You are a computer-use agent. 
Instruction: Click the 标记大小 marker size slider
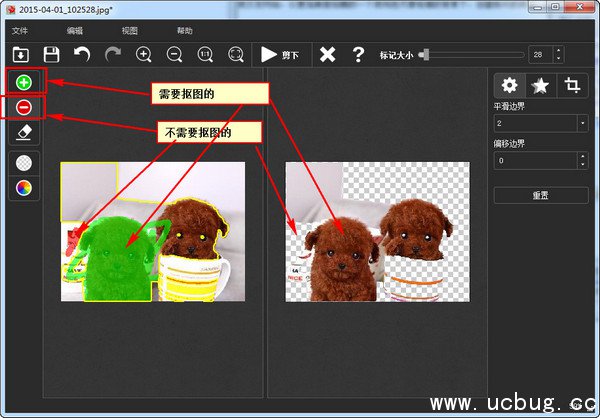pos(472,54)
